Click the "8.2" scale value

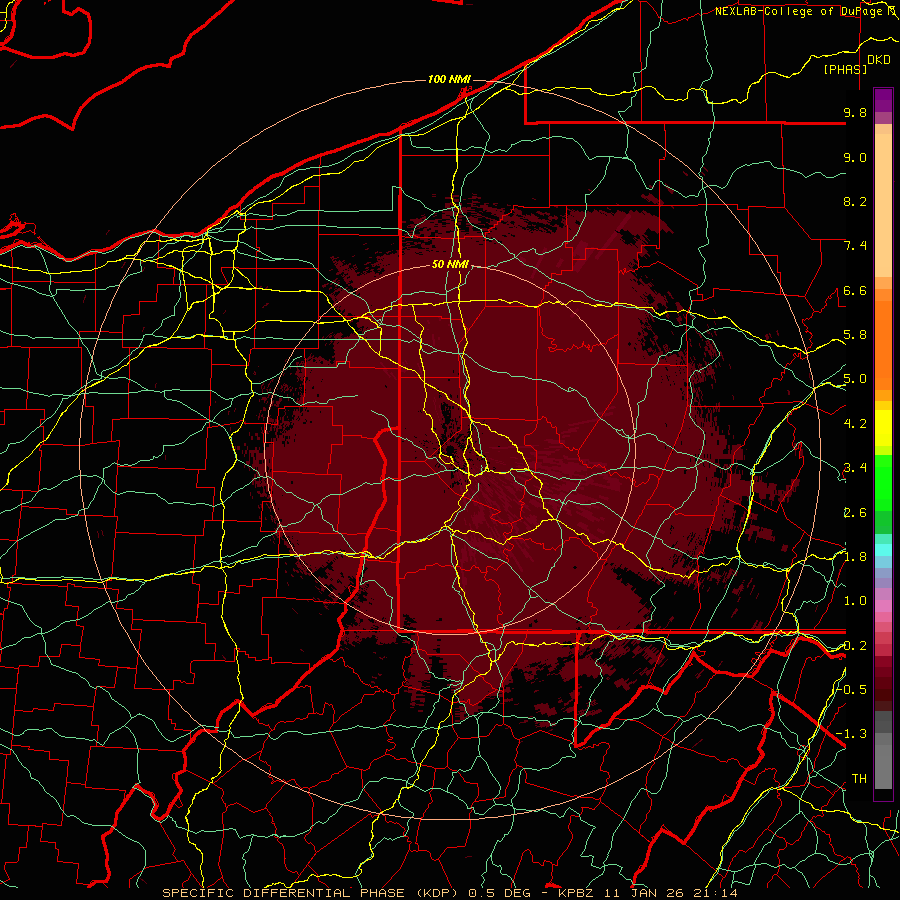coord(855,201)
